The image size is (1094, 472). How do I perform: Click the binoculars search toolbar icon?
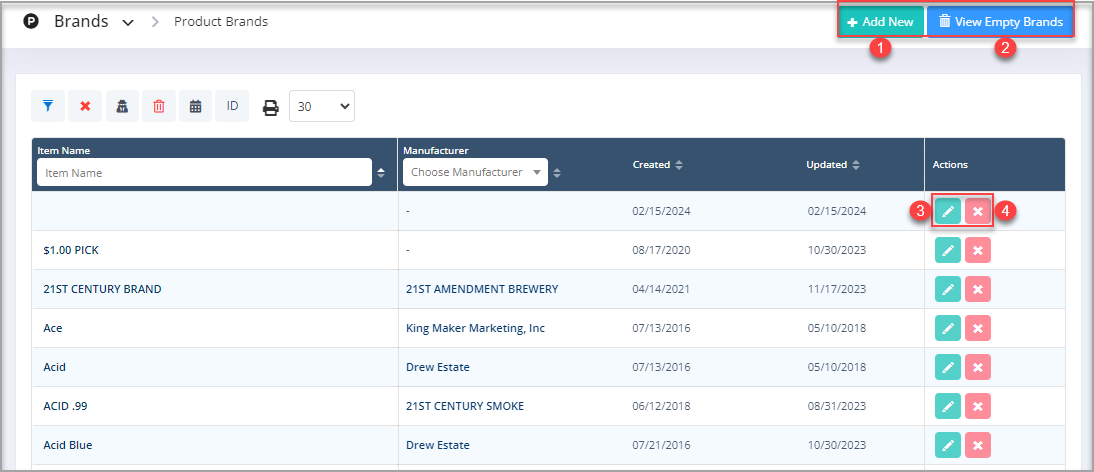tap(122, 106)
